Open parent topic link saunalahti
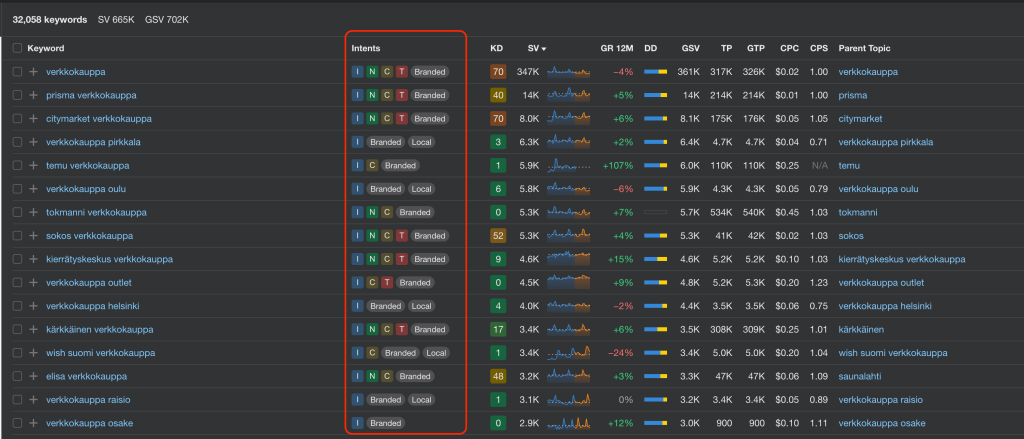The height and width of the screenshot is (439, 1024). [x=859, y=376]
